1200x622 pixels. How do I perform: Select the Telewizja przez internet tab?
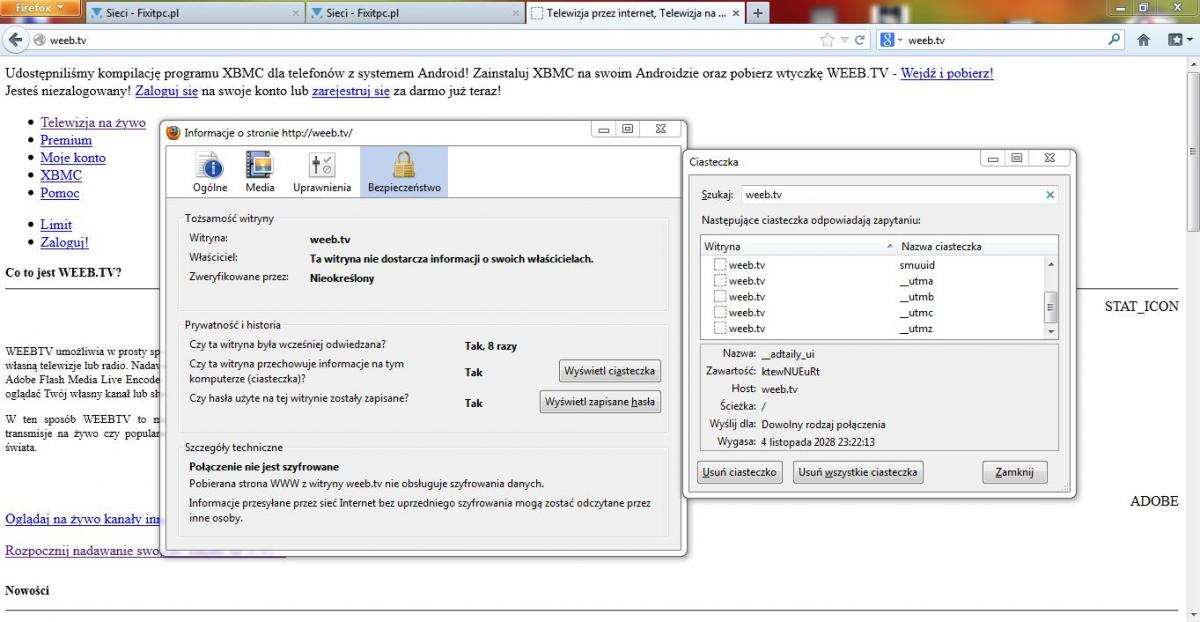point(635,13)
